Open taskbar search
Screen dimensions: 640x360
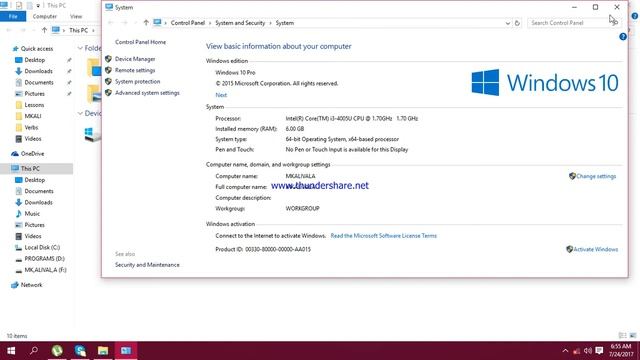point(34,351)
